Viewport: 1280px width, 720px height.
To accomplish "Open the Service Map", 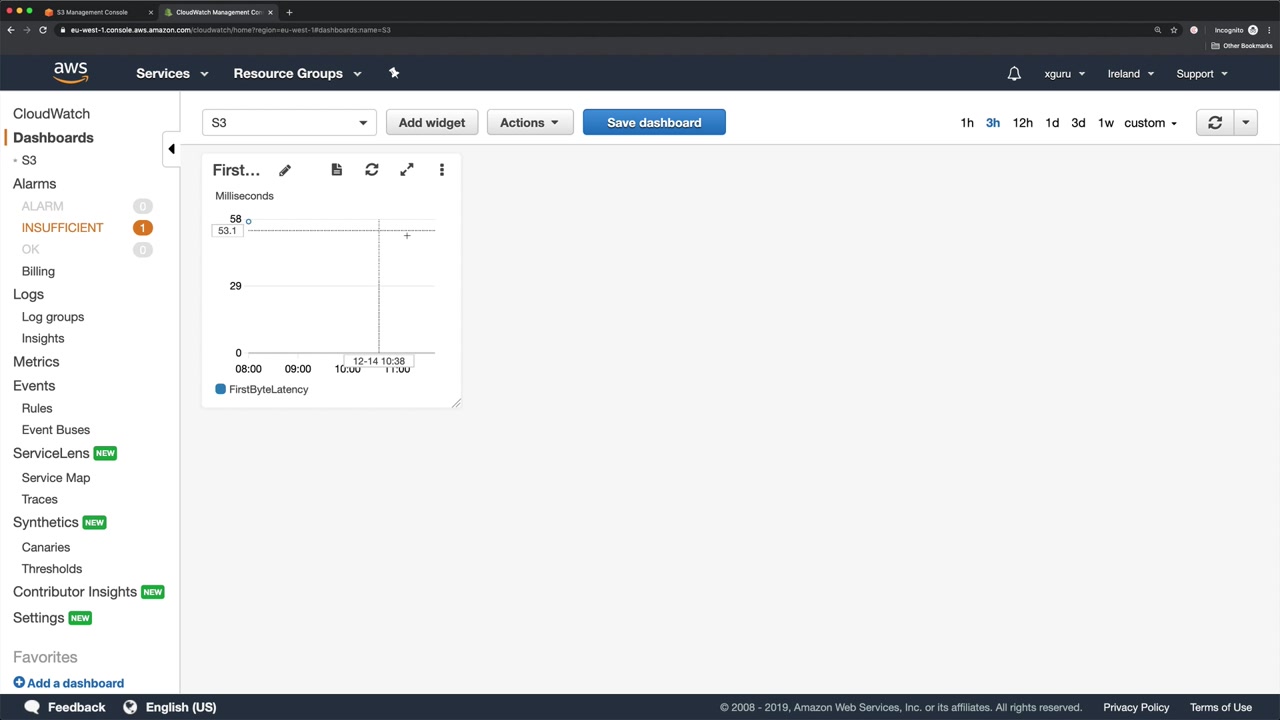I will tap(56, 478).
